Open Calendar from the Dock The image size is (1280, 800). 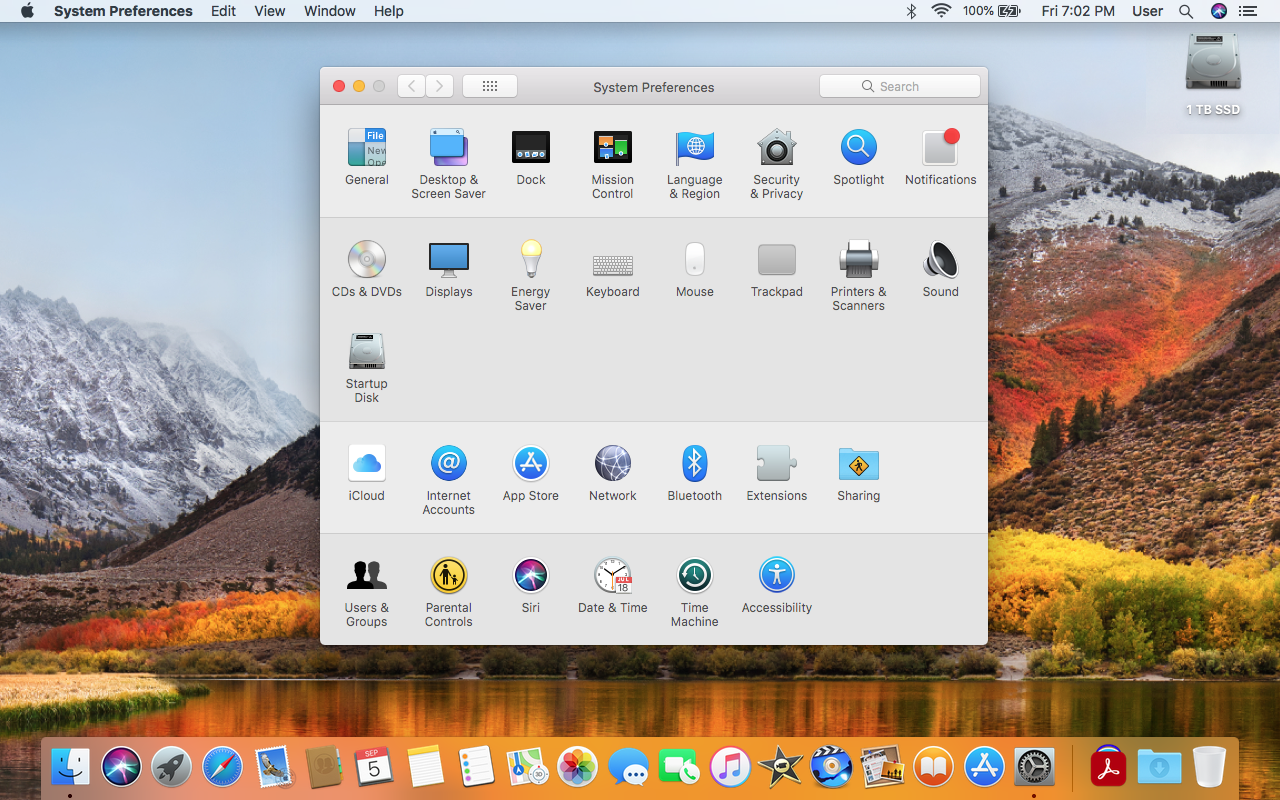coord(375,767)
